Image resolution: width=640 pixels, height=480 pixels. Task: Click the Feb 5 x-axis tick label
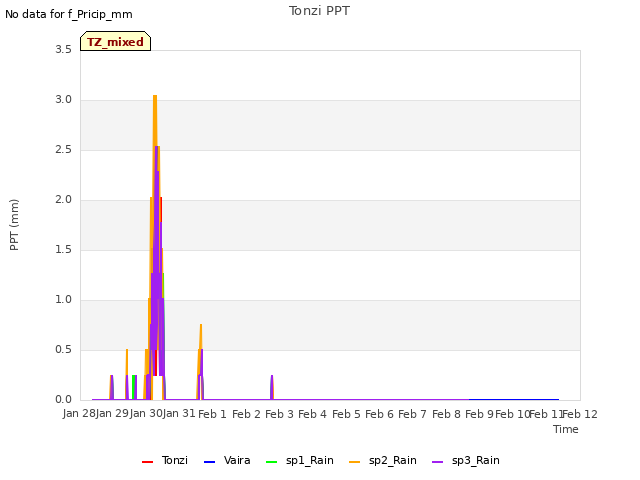click(346, 414)
